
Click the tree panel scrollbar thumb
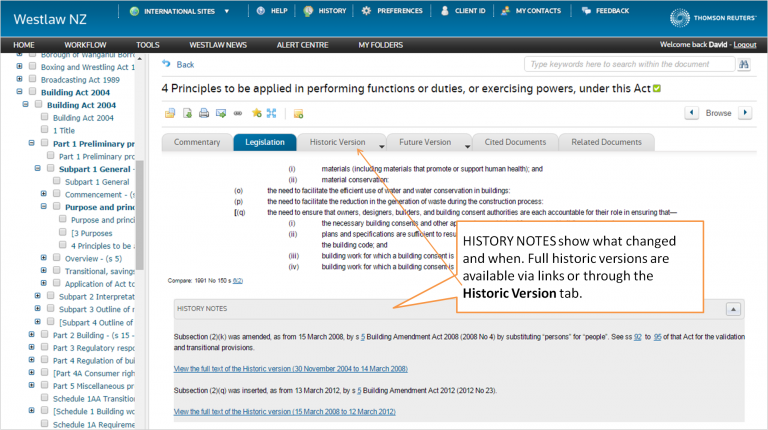pyautogui.click(x=140, y=215)
